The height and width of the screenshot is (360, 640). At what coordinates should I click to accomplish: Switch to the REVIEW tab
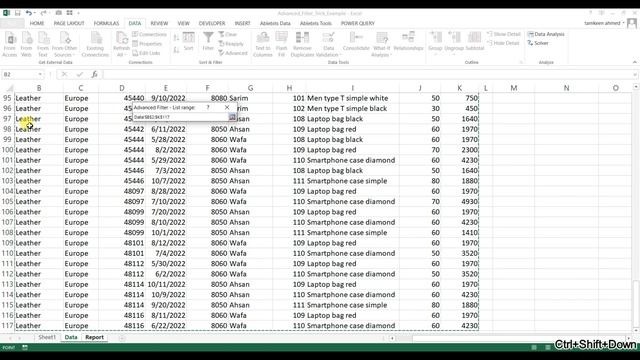click(x=159, y=23)
